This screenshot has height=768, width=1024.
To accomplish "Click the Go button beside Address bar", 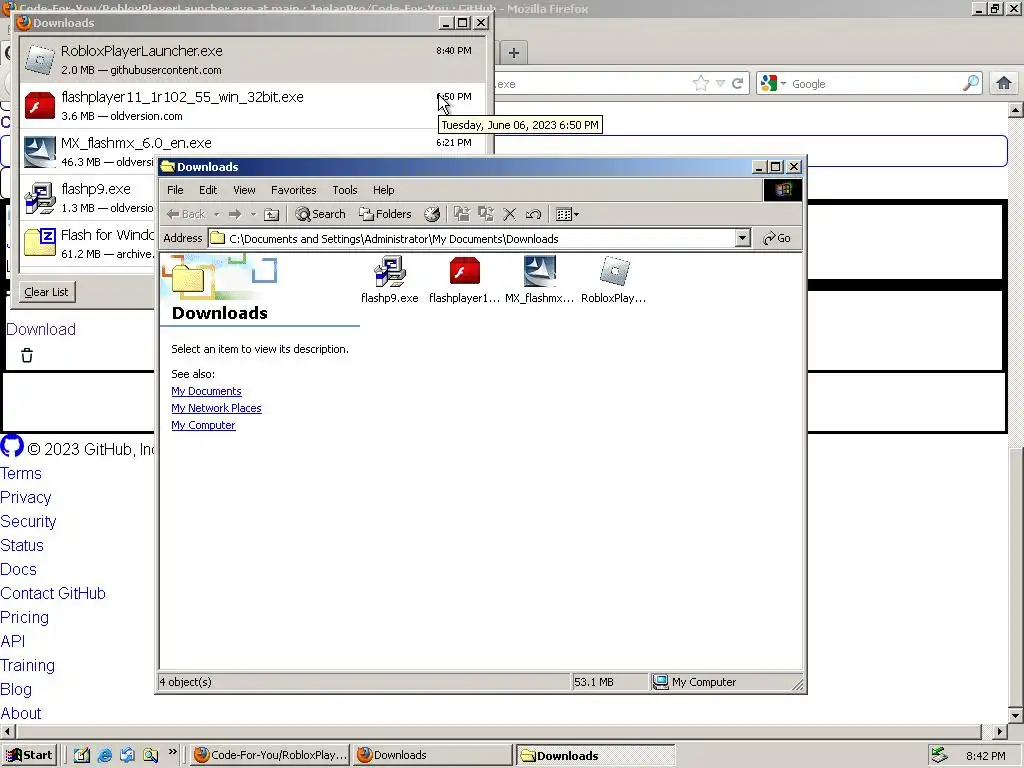I will click(777, 238).
